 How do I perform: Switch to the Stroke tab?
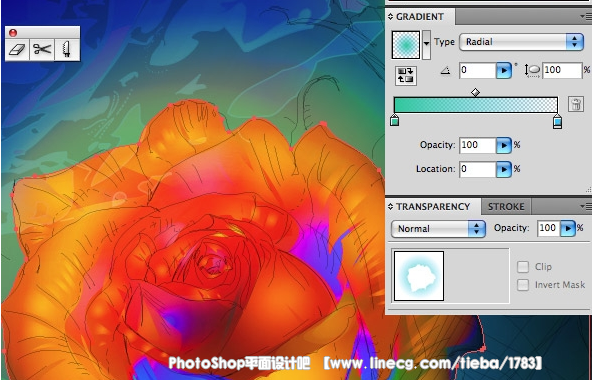[506, 207]
